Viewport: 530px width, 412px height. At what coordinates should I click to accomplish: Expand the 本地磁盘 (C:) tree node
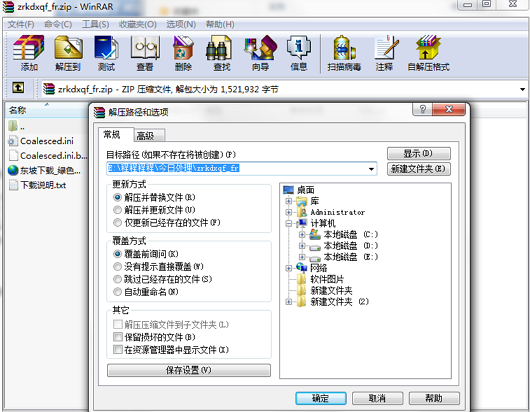tap(302, 234)
